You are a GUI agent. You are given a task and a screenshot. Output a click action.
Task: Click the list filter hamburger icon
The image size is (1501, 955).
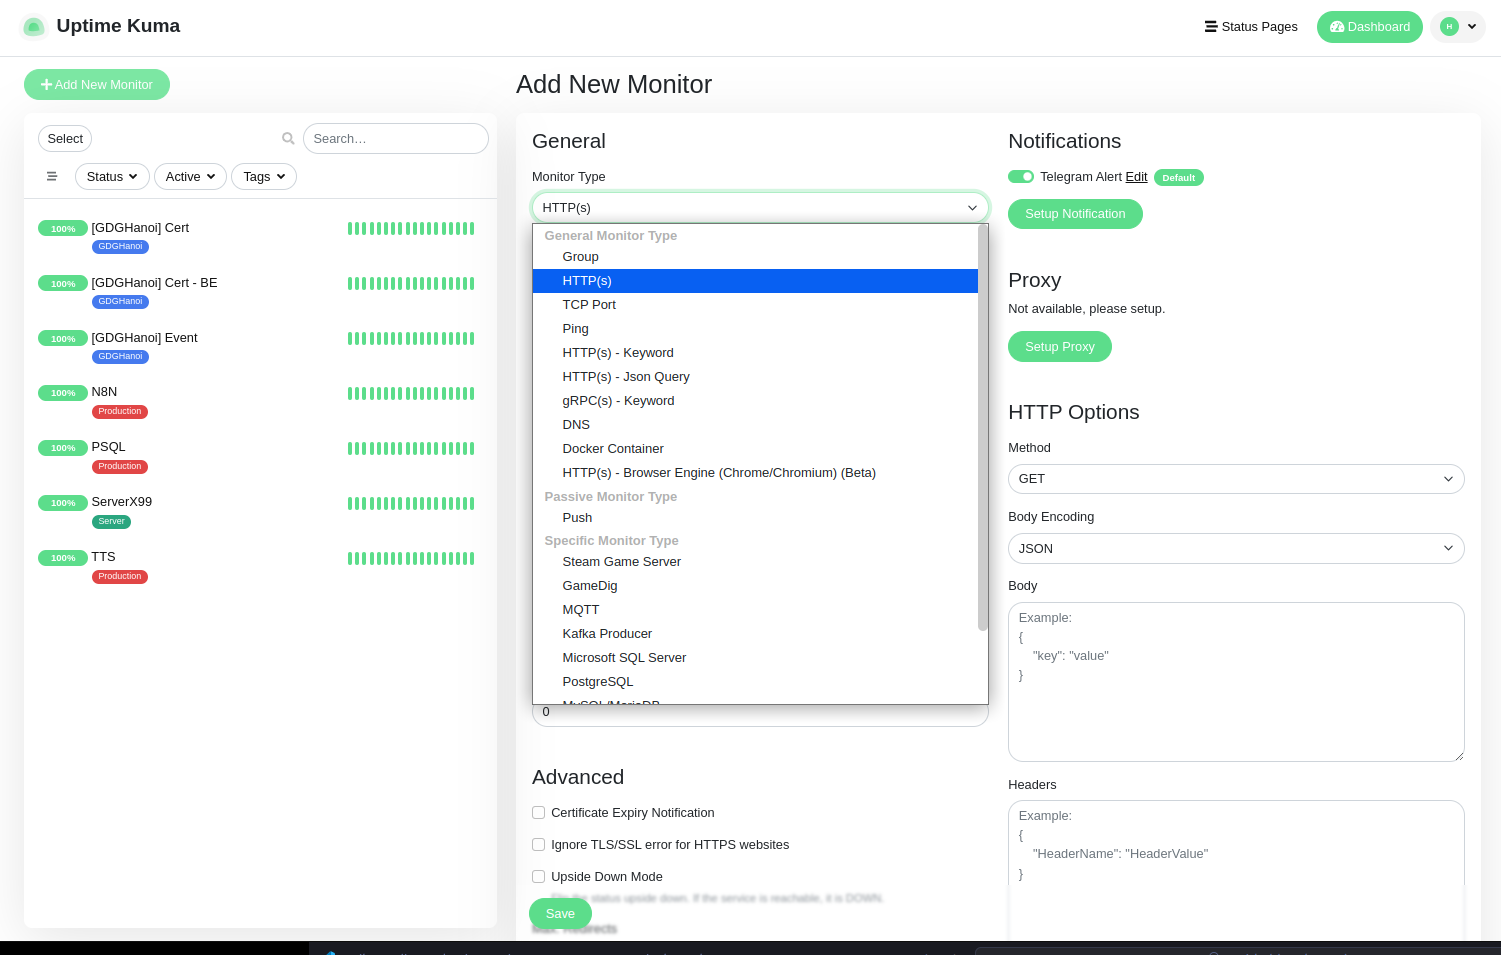(52, 176)
